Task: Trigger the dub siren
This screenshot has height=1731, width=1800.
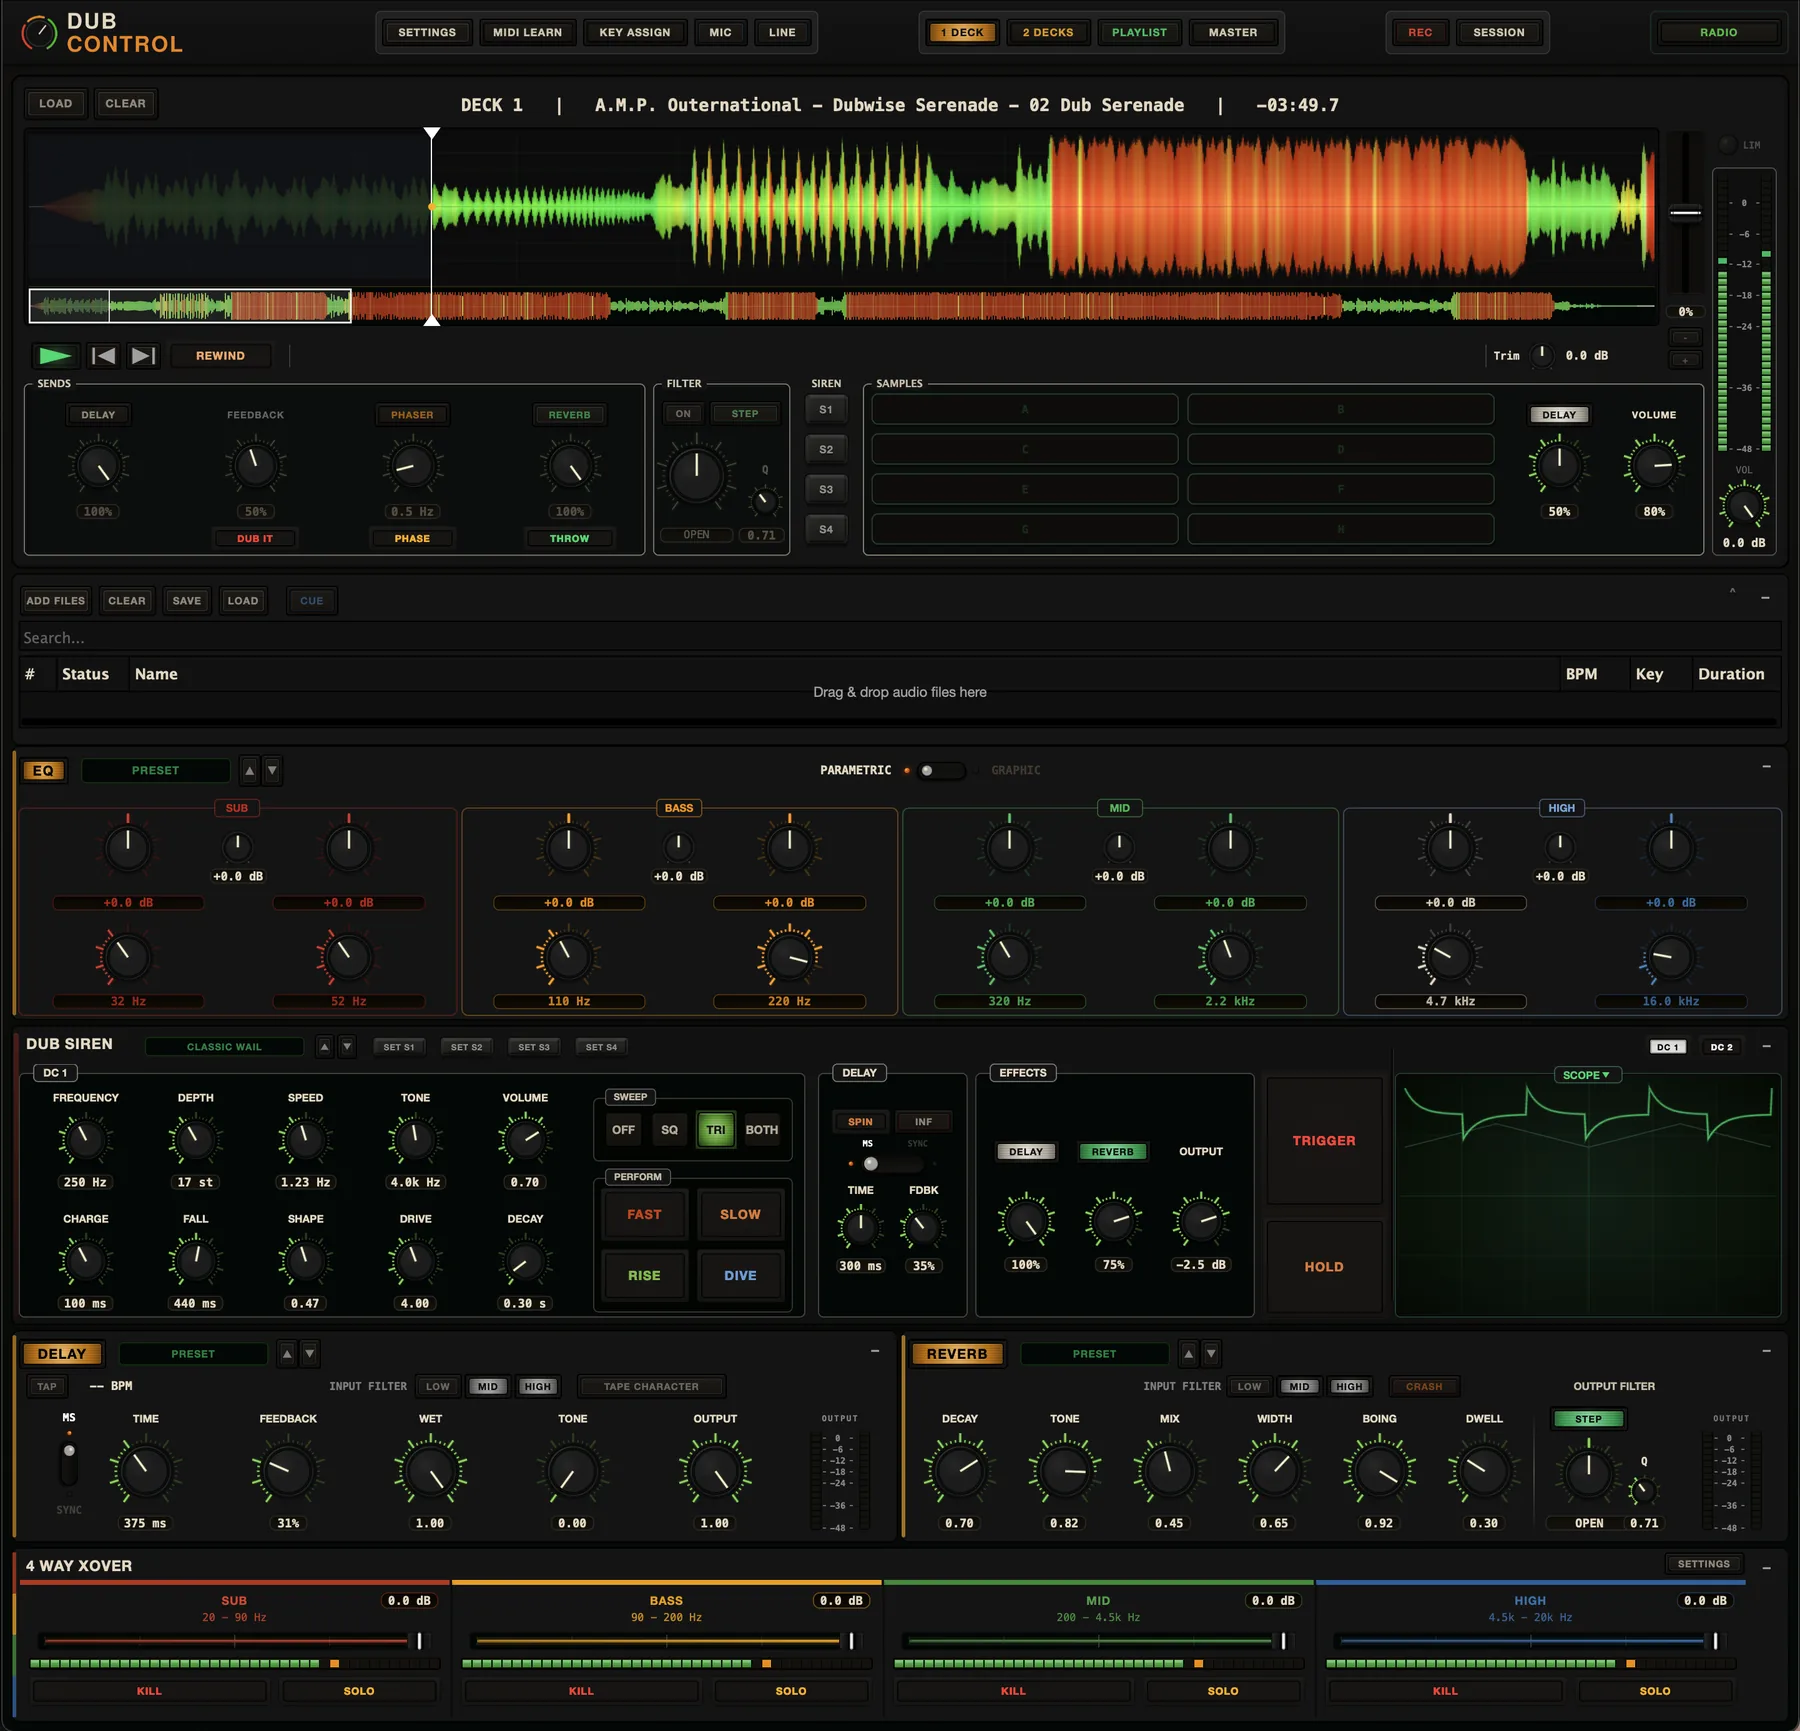Action: click(1324, 1141)
